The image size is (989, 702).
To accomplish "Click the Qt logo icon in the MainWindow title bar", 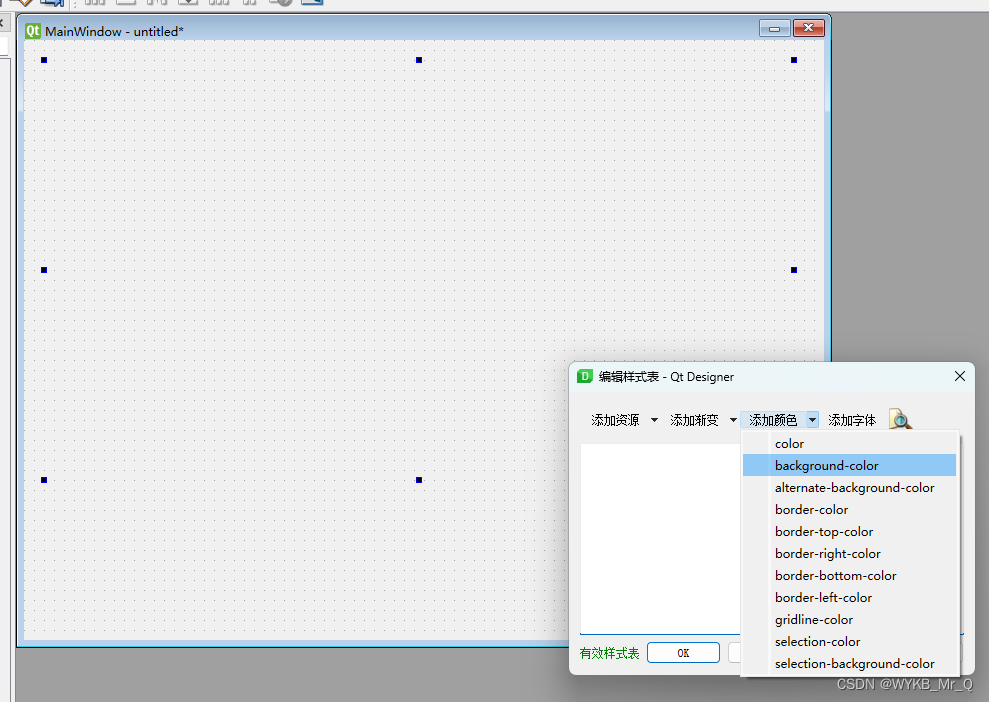I will 33,31.
